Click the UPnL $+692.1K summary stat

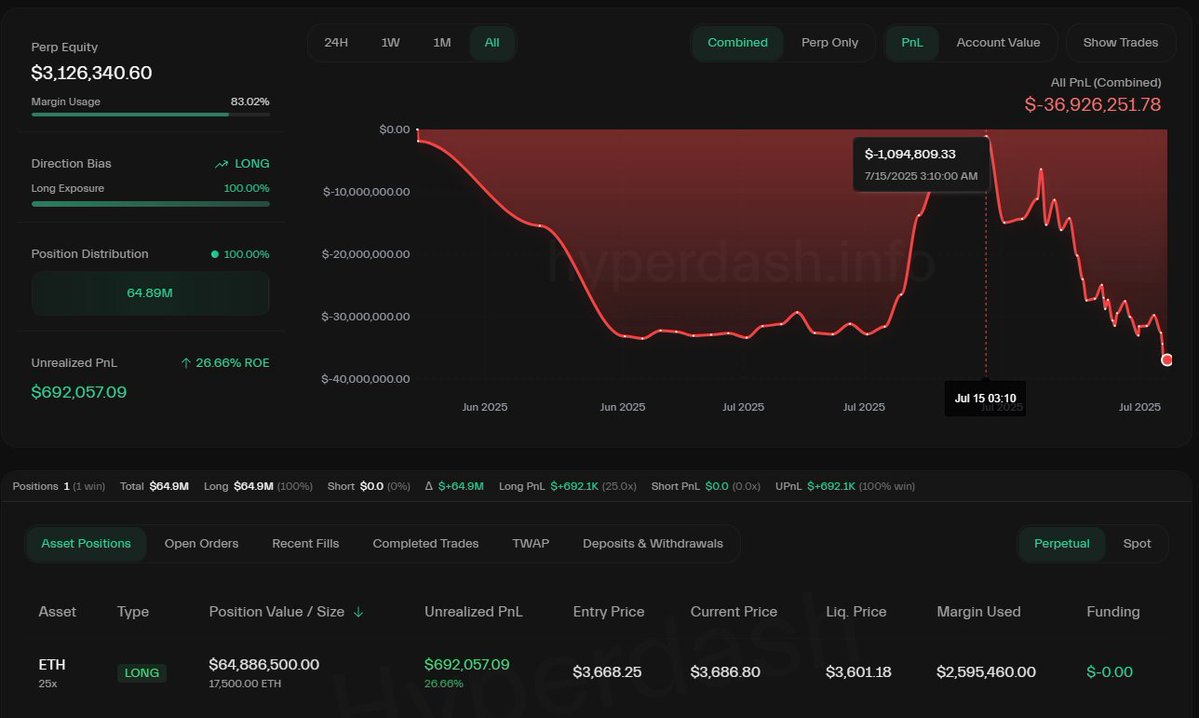tap(845, 486)
